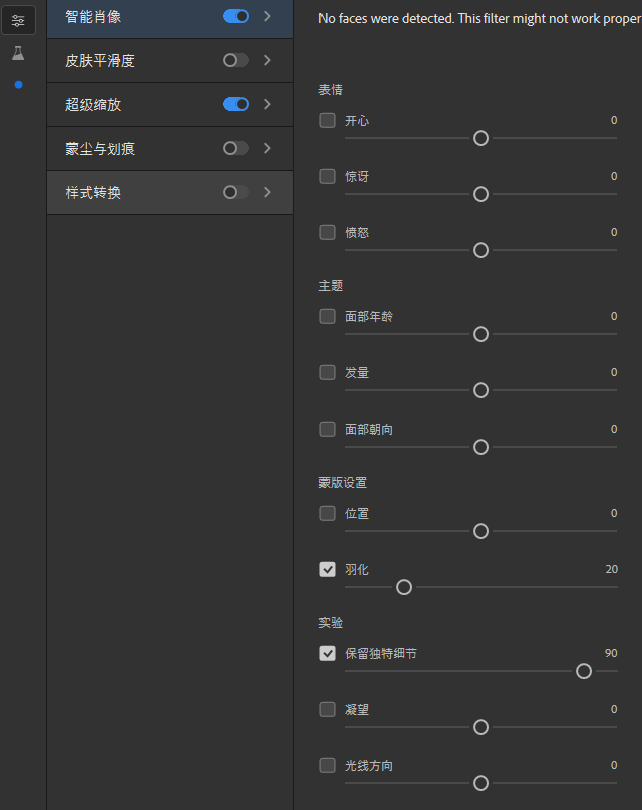
Task: Enable the 皮肤平滑度 toggle
Action: [236, 60]
